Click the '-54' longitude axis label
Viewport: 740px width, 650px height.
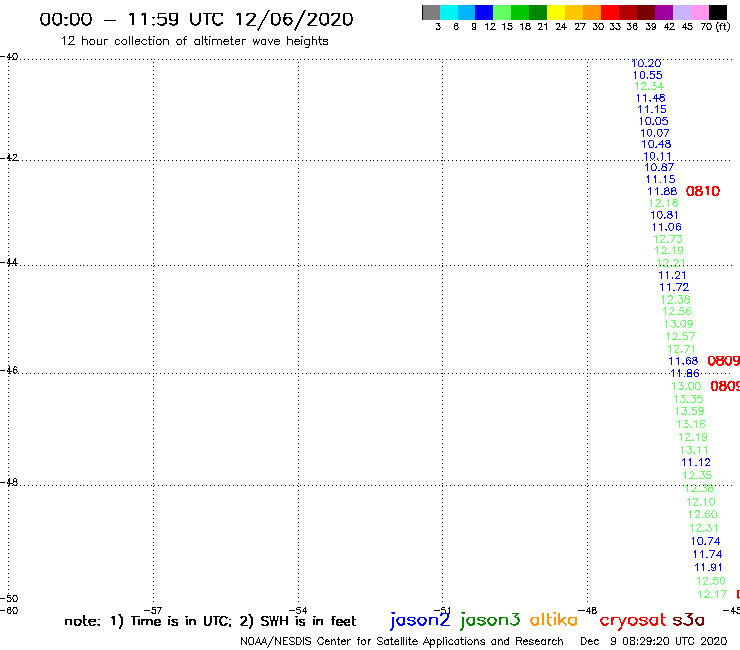point(298,610)
